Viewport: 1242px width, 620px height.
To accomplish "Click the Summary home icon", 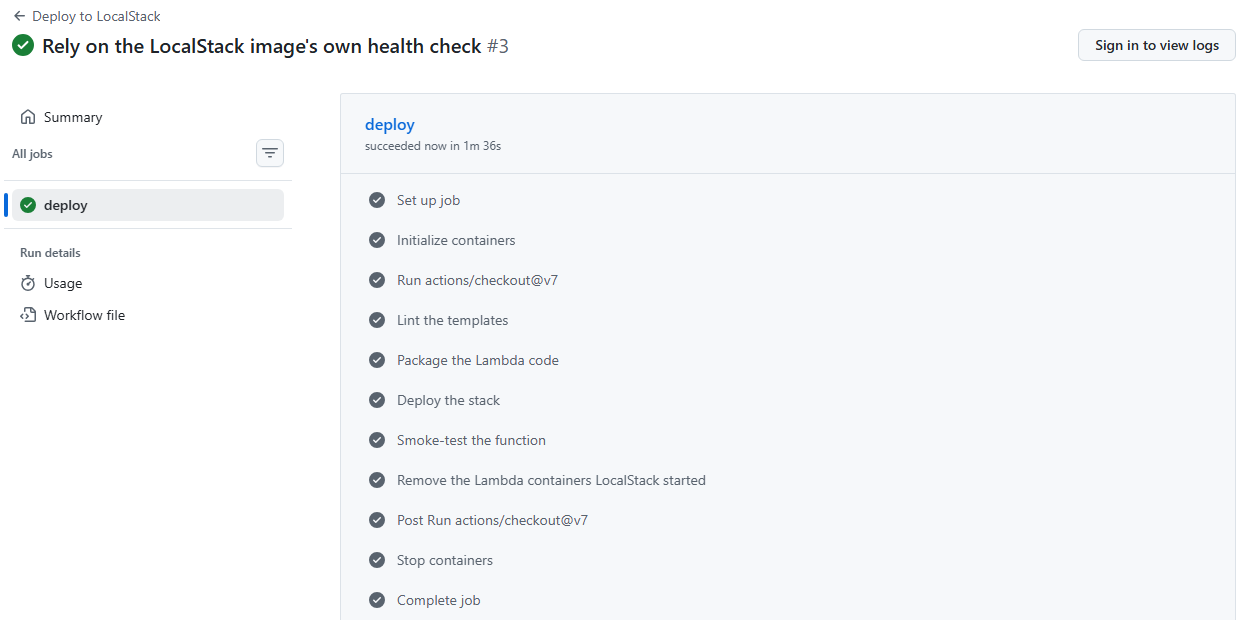I will coord(28,117).
